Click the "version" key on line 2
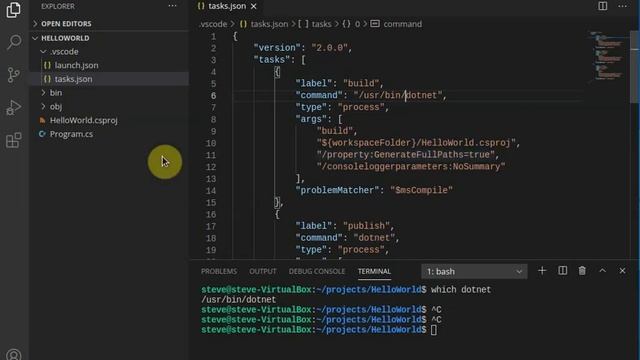The width and height of the screenshot is (640, 360). pyautogui.click(x=277, y=48)
